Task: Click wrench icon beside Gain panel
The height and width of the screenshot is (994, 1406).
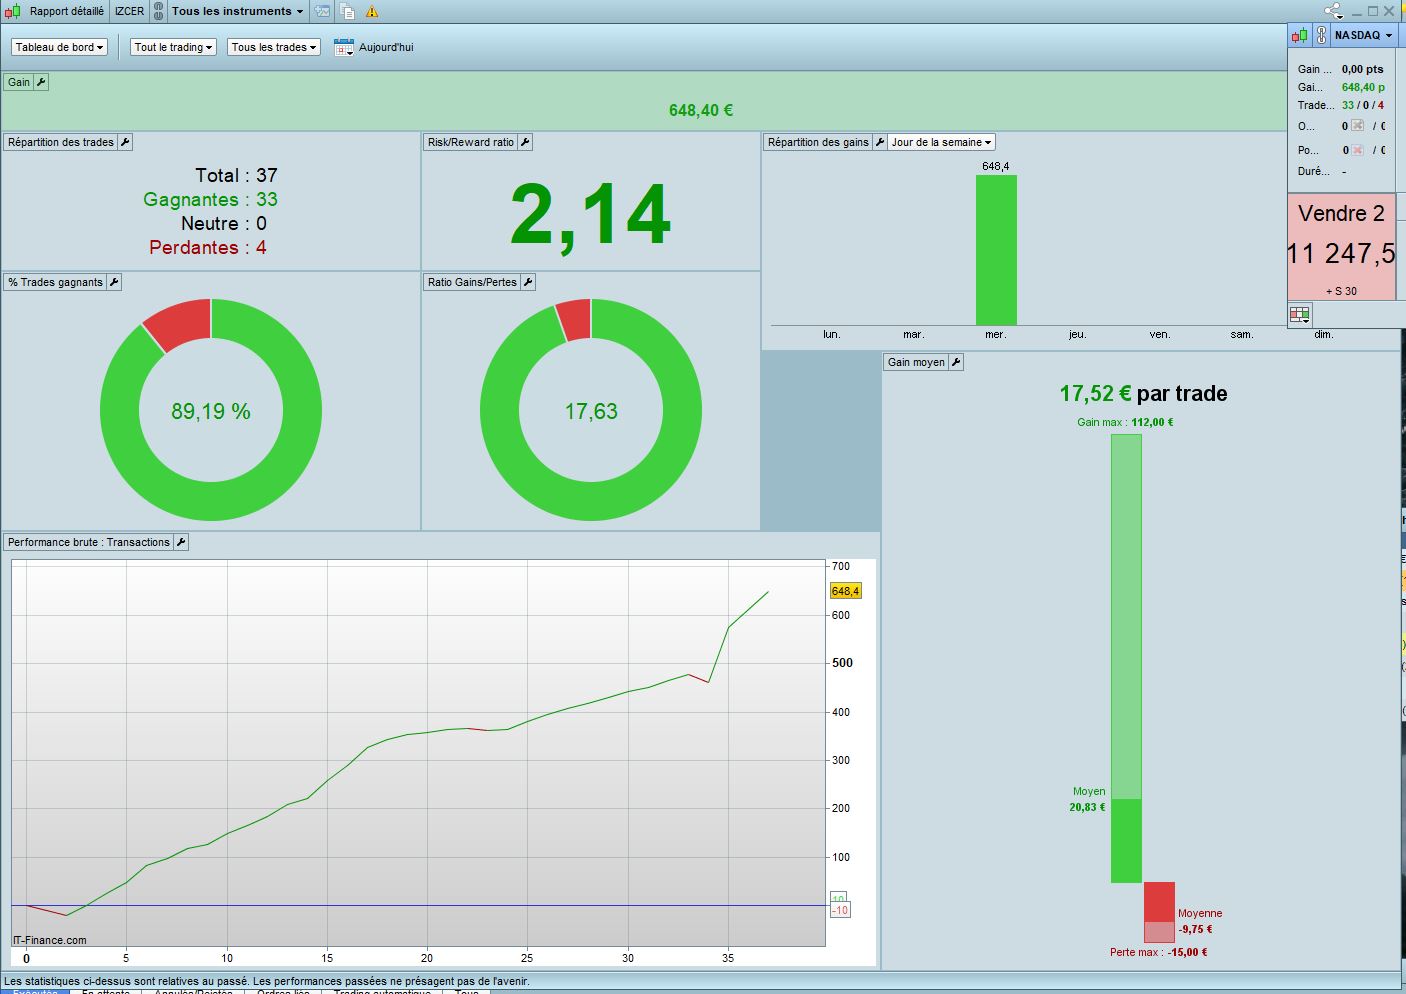Action: 41,82
